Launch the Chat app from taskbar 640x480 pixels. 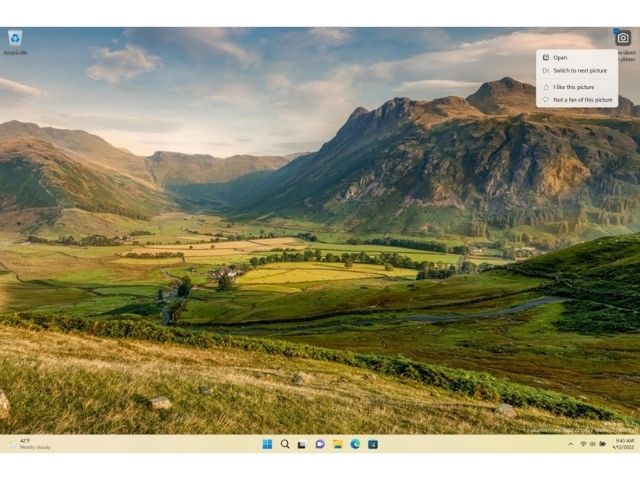coord(320,444)
